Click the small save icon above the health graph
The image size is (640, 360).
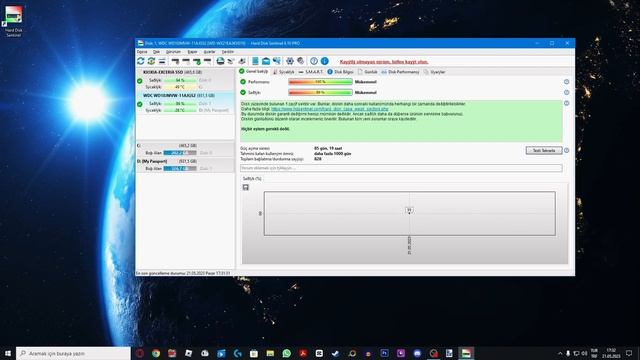pyautogui.click(x=246, y=187)
